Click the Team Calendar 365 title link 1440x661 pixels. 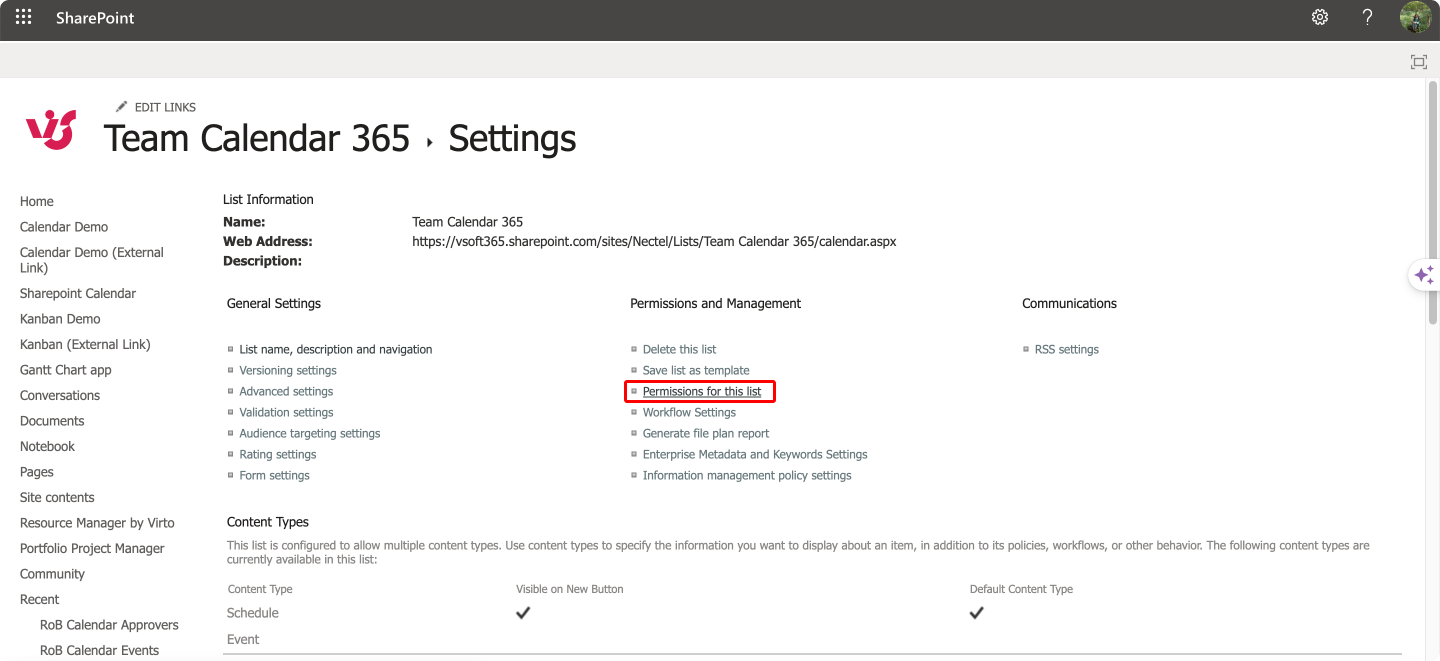257,138
